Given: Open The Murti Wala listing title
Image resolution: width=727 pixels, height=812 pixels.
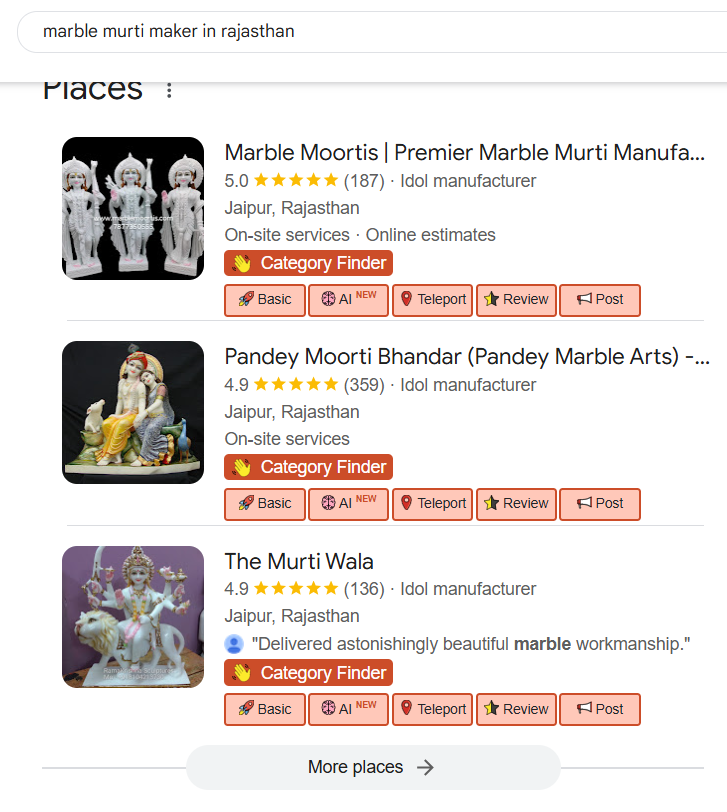Looking at the screenshot, I should [x=299, y=562].
